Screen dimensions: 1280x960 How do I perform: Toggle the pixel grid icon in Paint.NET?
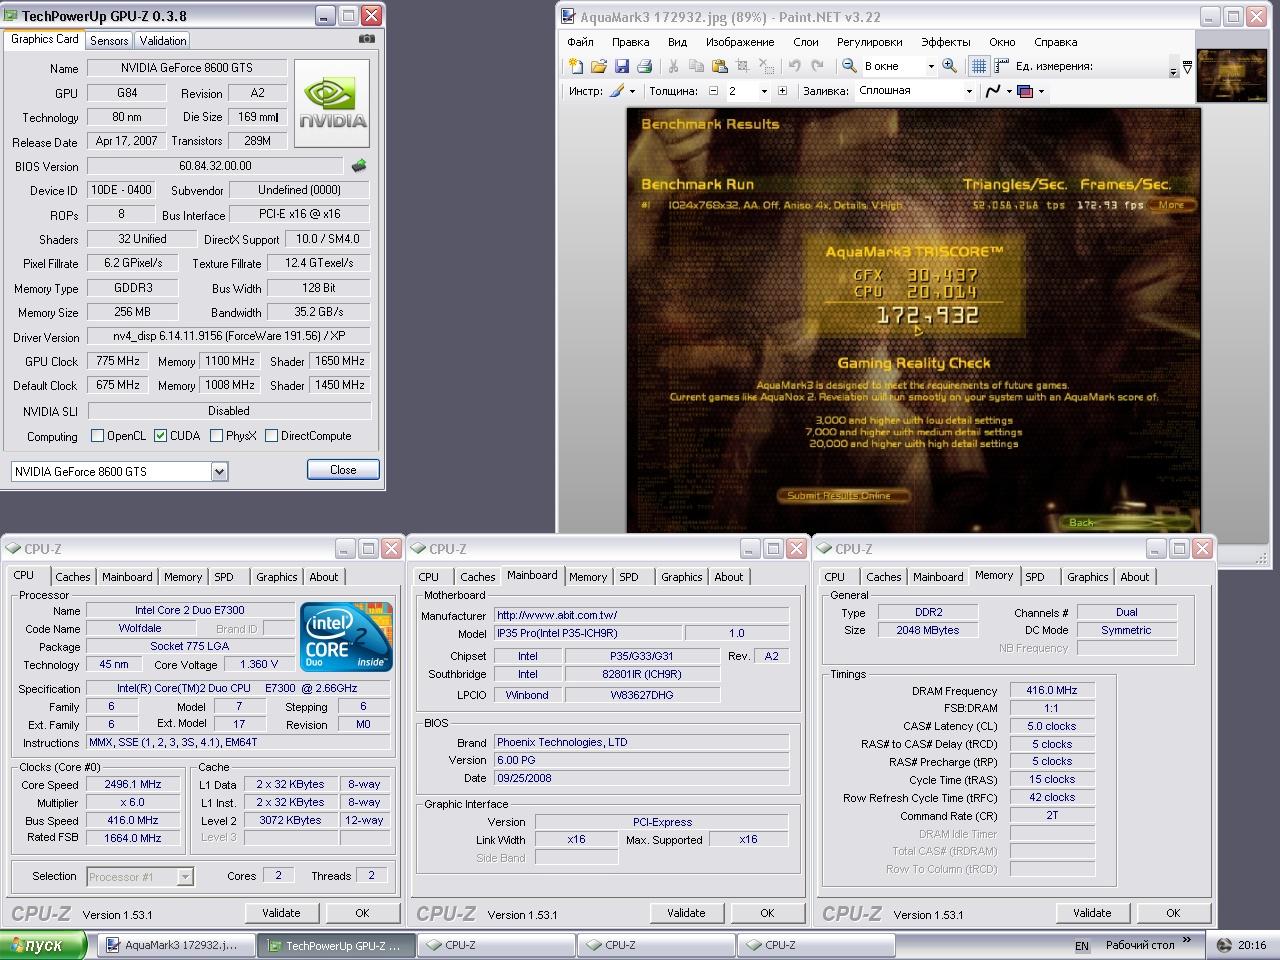pyautogui.click(x=979, y=66)
